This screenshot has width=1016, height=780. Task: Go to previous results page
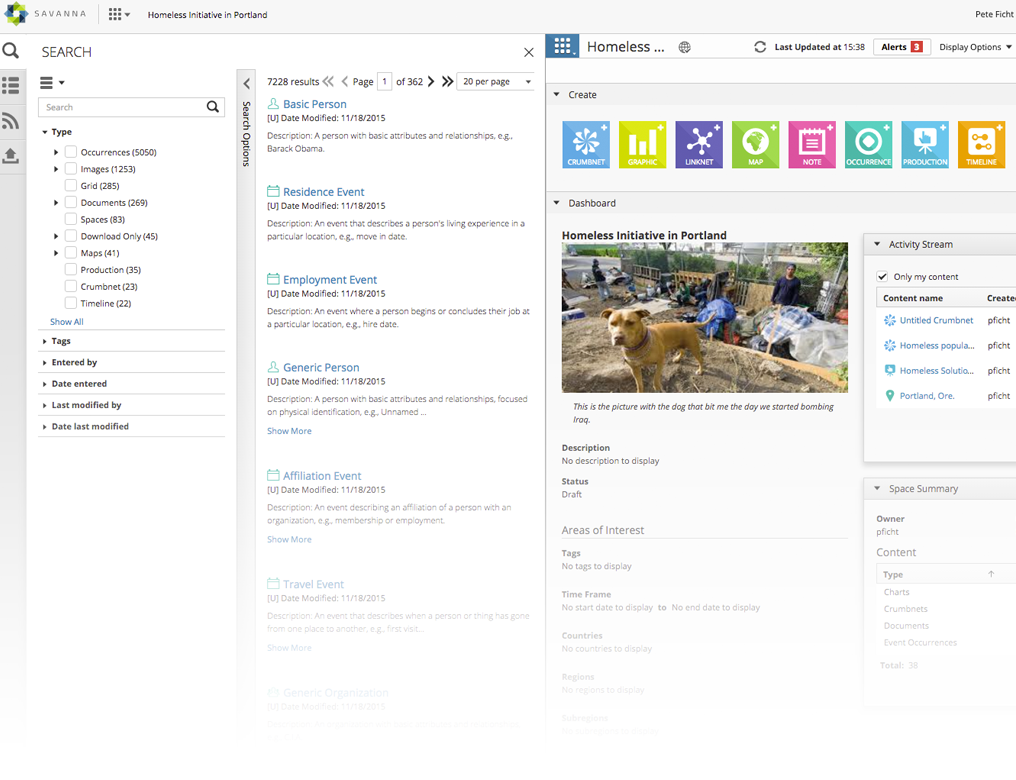pyautogui.click(x=345, y=81)
